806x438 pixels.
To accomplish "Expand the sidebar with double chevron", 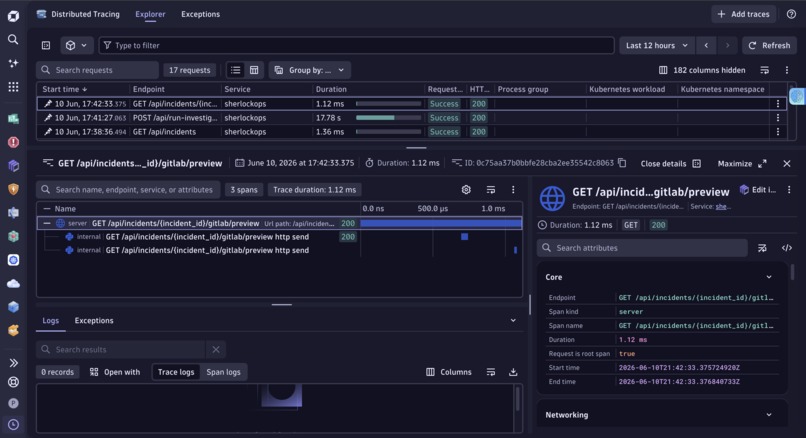I will pos(13,363).
